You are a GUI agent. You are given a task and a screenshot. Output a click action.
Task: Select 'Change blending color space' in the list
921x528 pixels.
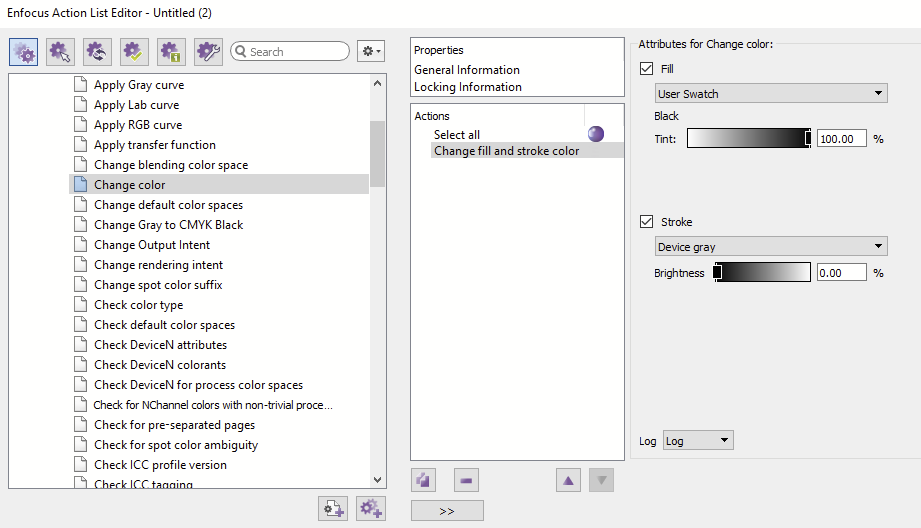point(171,165)
